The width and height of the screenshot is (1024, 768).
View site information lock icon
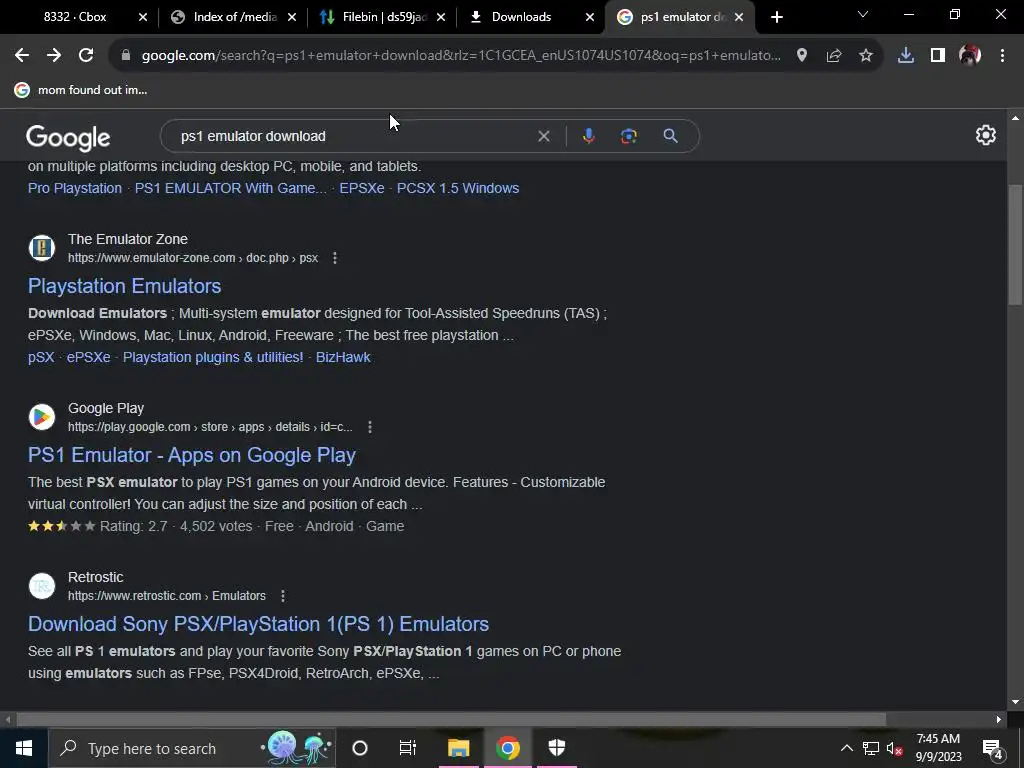(x=126, y=56)
